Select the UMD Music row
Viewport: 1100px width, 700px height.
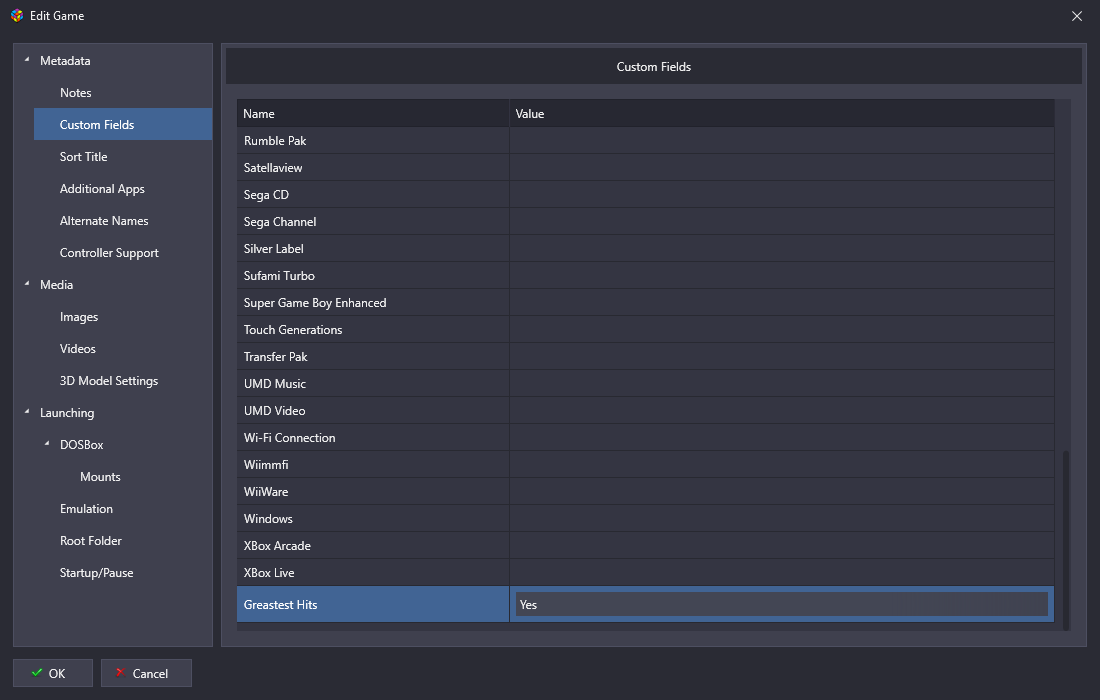645,384
